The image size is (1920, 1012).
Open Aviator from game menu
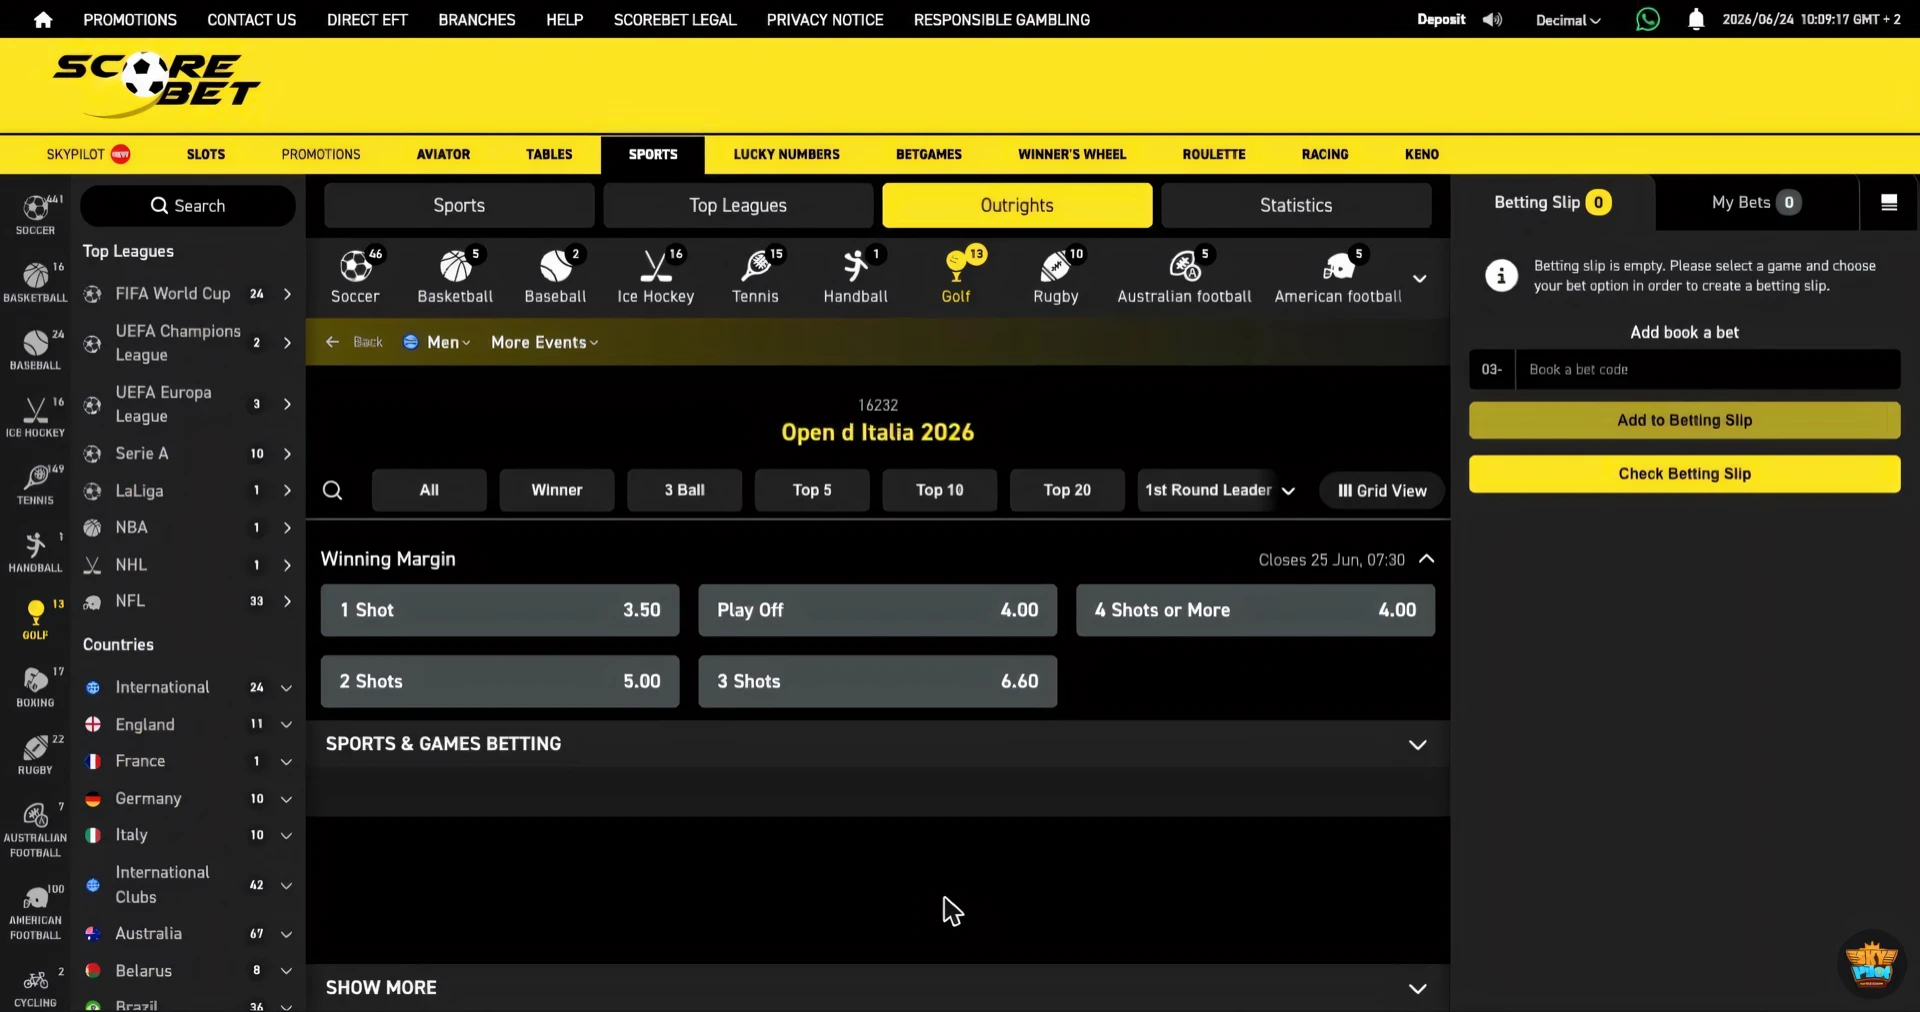443,154
